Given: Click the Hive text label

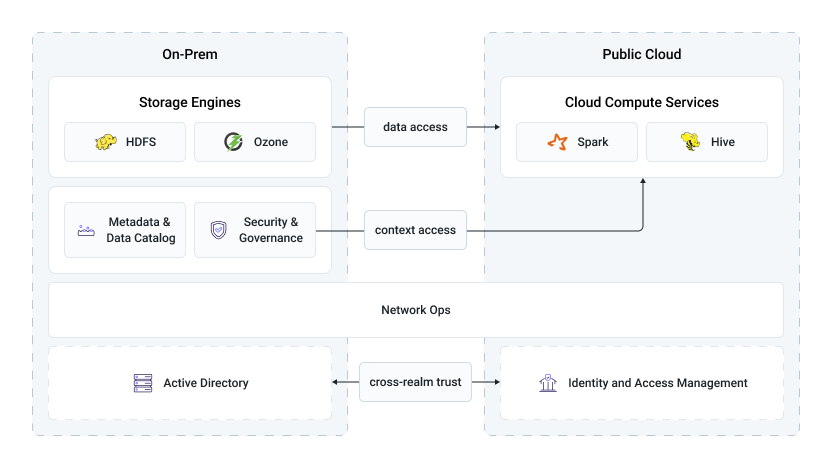Looking at the screenshot, I should [x=722, y=142].
